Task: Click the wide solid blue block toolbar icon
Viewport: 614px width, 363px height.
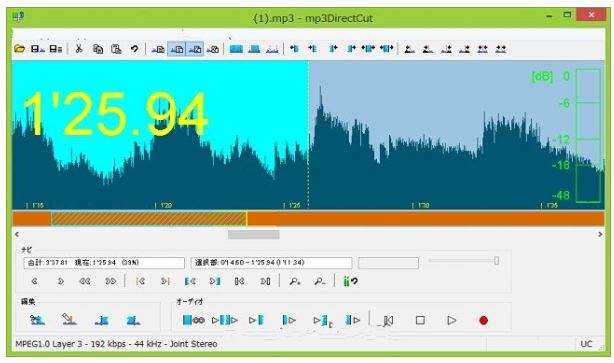Action: tap(236, 49)
